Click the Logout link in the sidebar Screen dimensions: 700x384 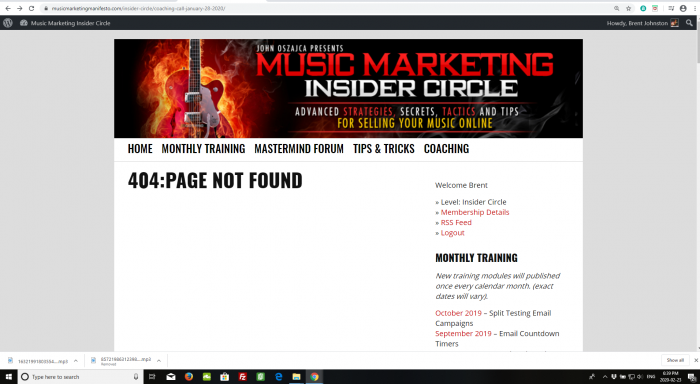click(x=453, y=233)
